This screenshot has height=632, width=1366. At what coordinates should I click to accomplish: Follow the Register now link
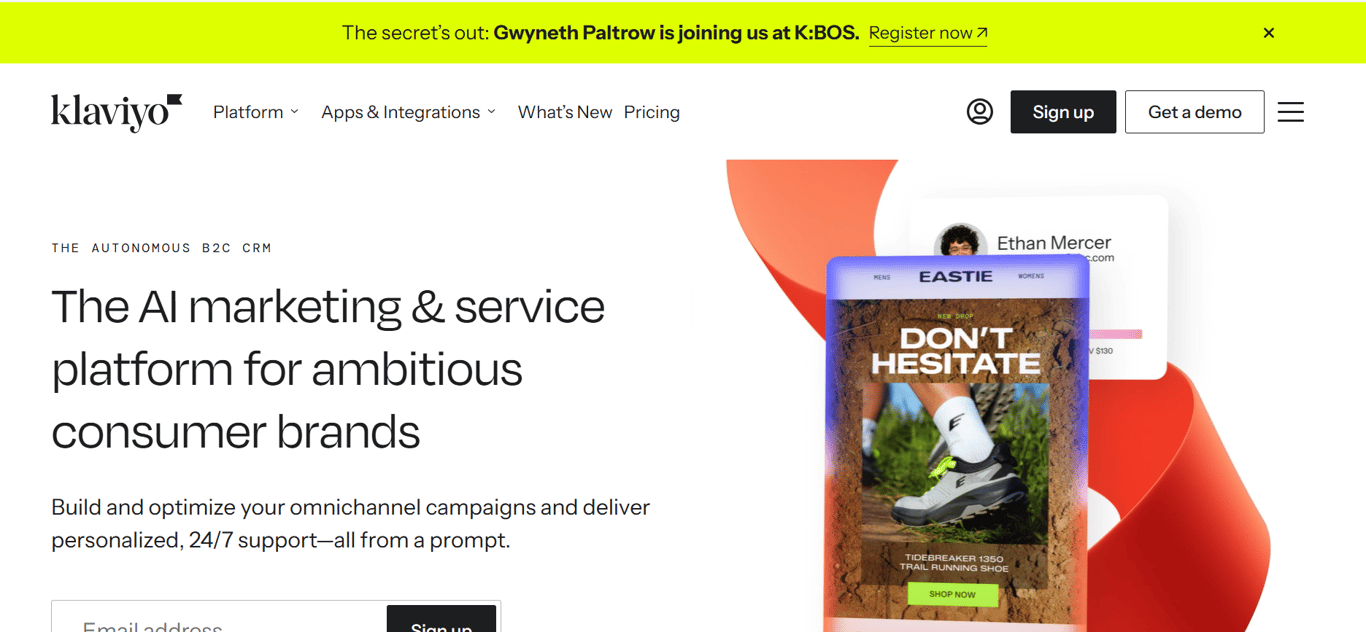[928, 33]
